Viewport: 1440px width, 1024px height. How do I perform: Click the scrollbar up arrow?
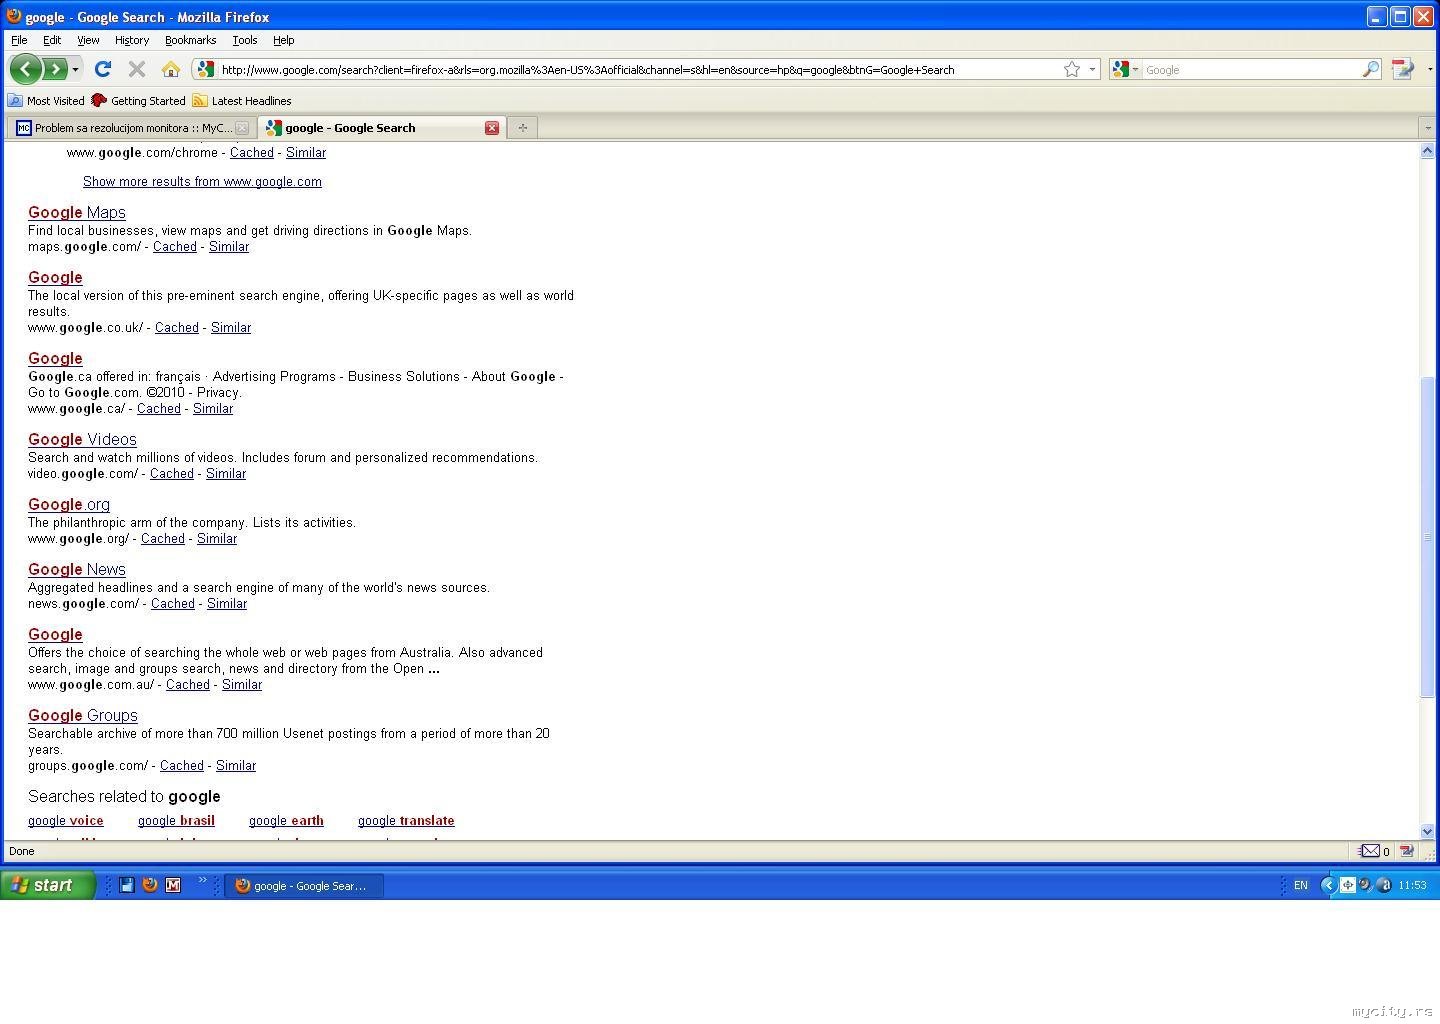tap(1427, 150)
